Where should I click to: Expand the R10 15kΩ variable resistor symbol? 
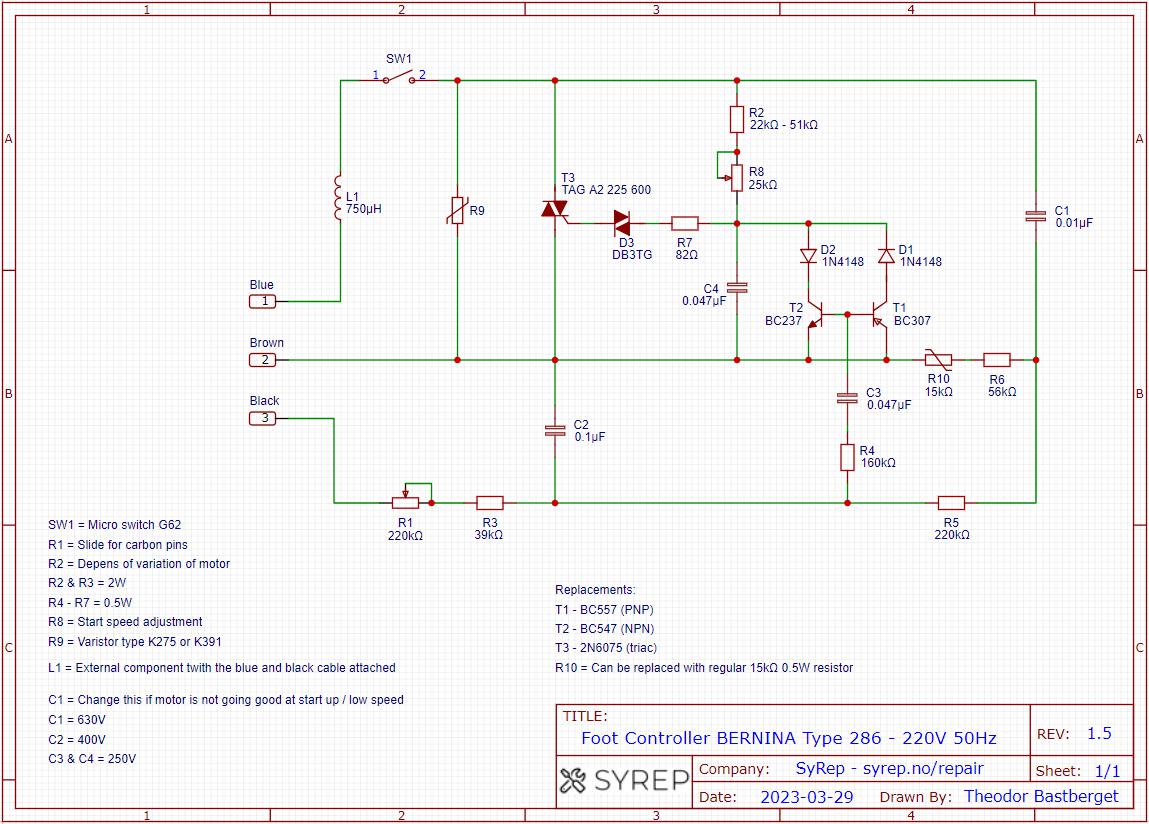tap(938, 358)
